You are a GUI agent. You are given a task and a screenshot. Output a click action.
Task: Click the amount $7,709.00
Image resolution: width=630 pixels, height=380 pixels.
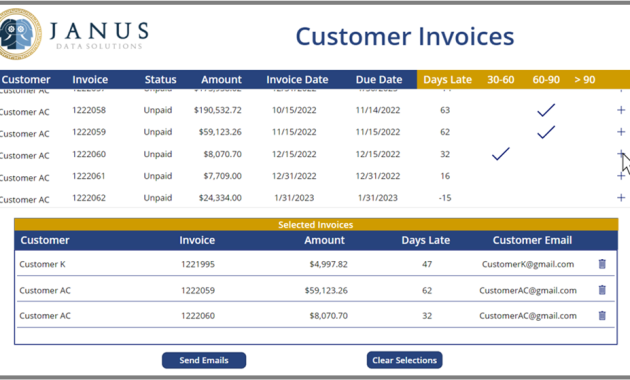(223, 176)
